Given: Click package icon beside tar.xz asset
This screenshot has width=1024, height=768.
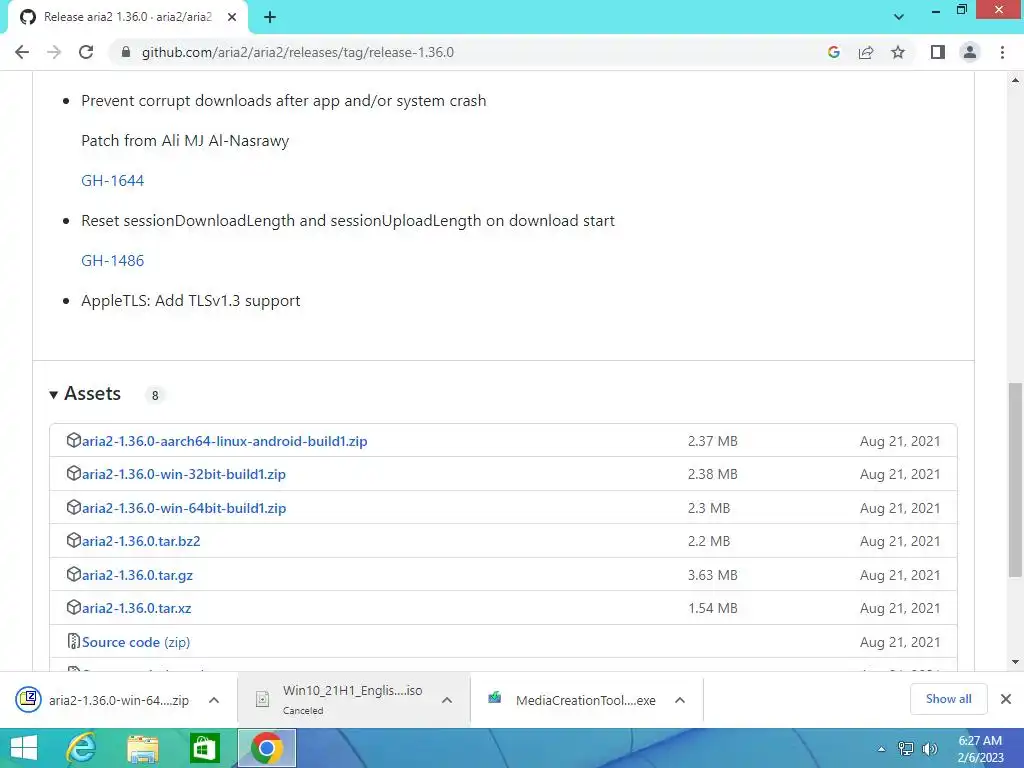Looking at the screenshot, I should [74, 608].
